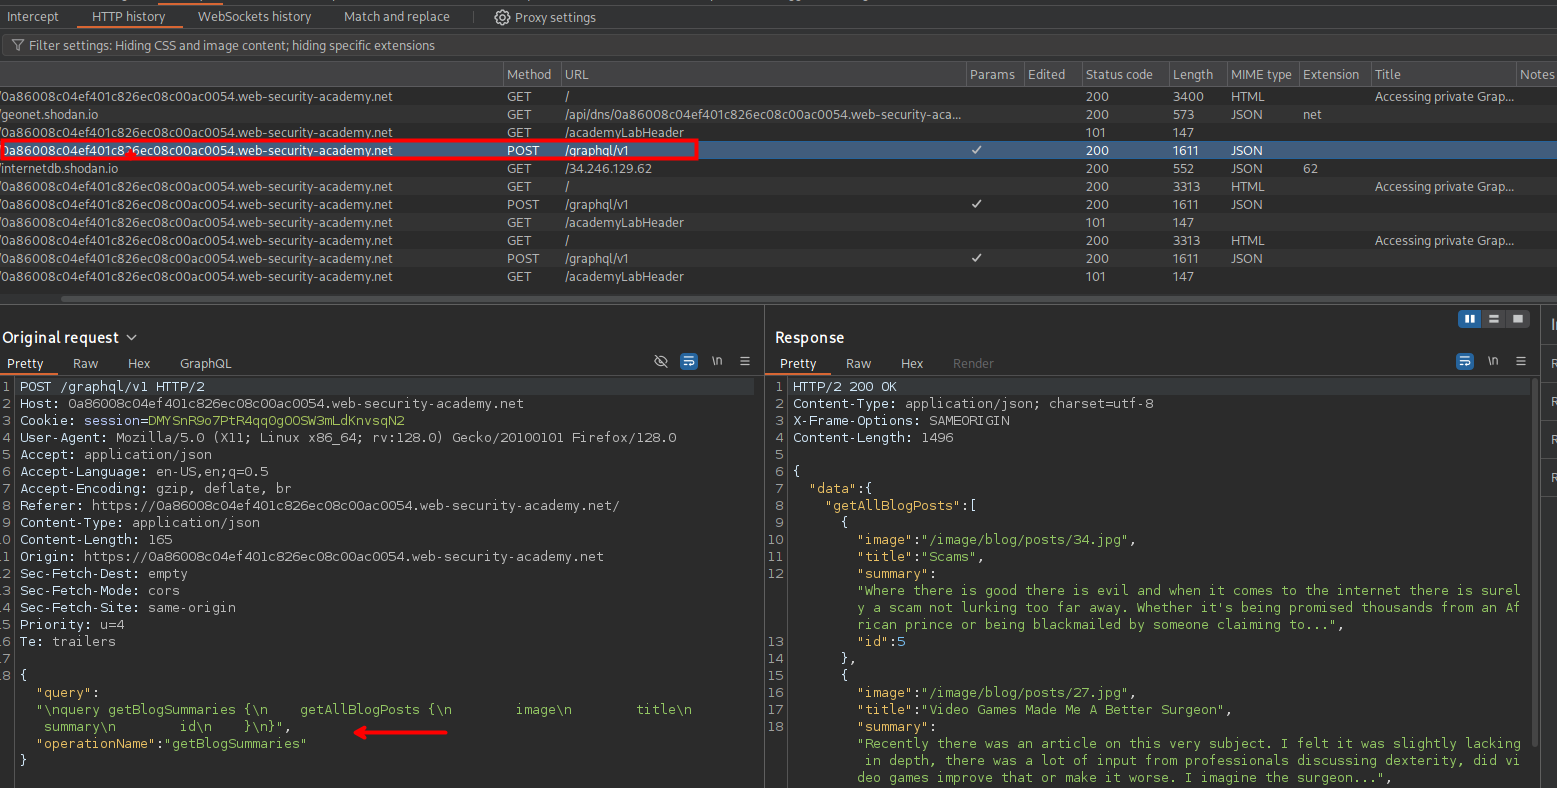This screenshot has width=1557, height=788.
Task: Toggle word wrap icon in response editor
Action: point(1465,361)
